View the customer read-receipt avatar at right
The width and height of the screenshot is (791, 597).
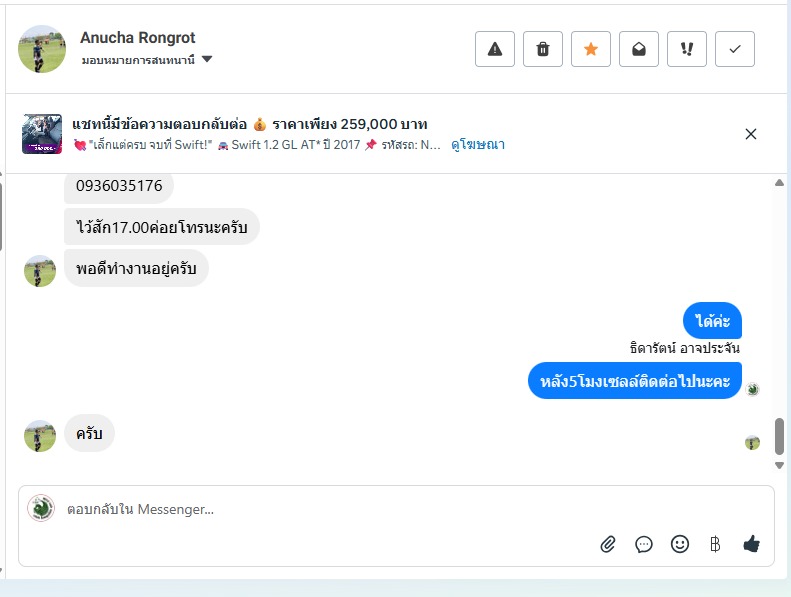point(752,443)
